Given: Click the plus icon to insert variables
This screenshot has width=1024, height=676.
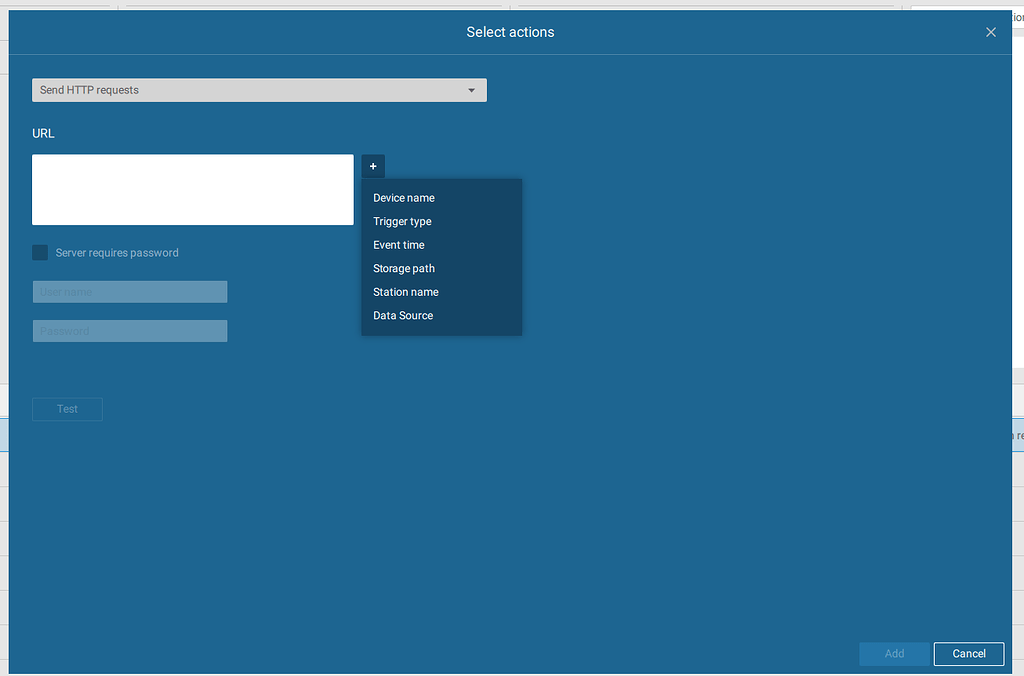Looking at the screenshot, I should pyautogui.click(x=373, y=166).
